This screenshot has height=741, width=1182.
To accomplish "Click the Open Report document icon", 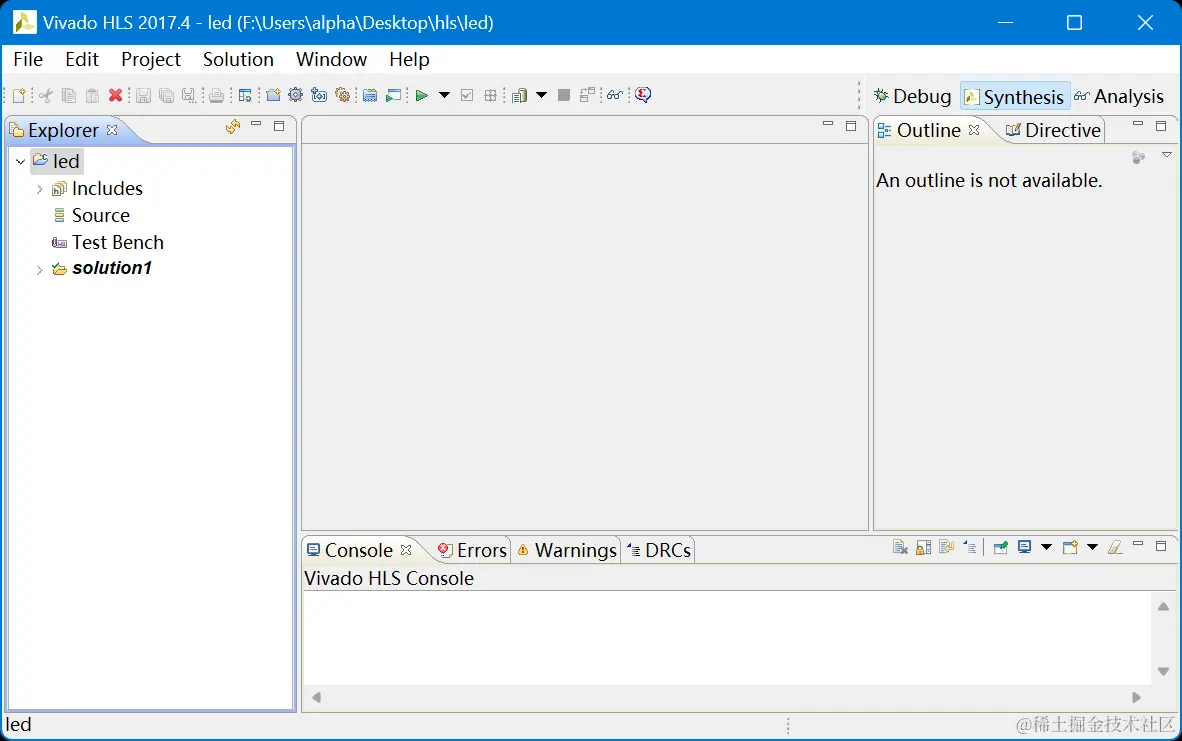I will (519, 95).
